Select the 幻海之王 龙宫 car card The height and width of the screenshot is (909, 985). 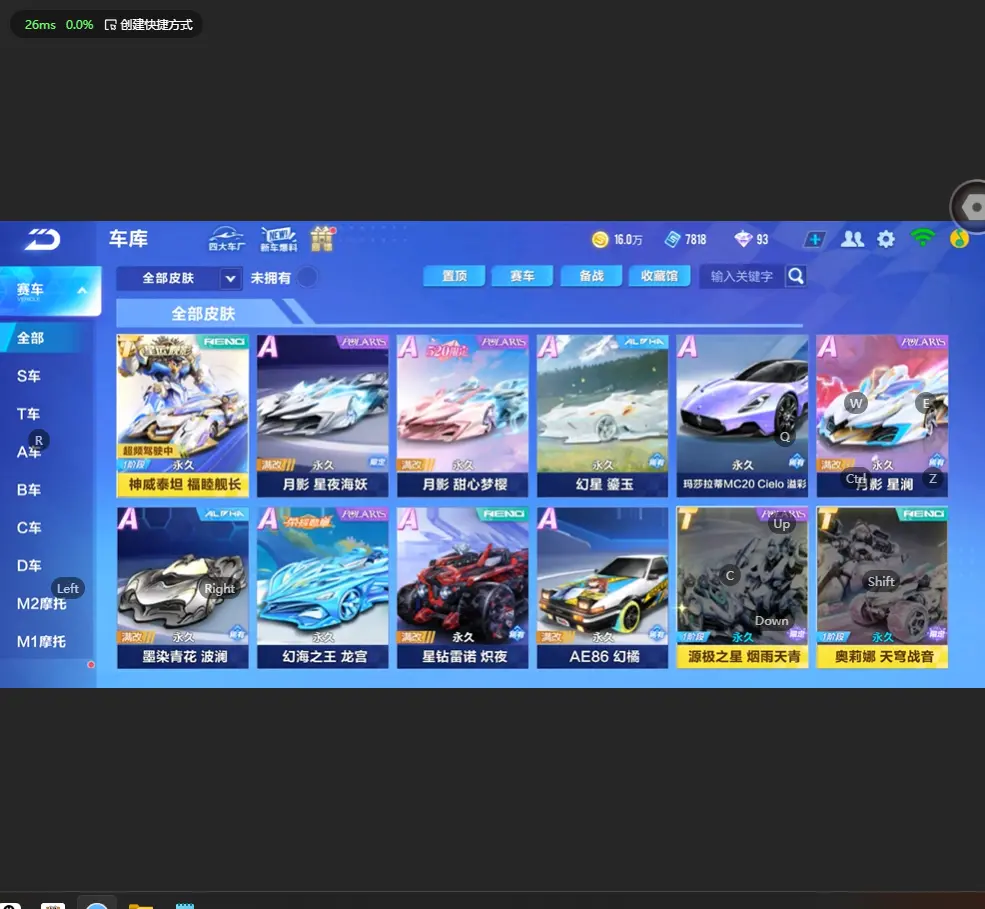coord(323,588)
